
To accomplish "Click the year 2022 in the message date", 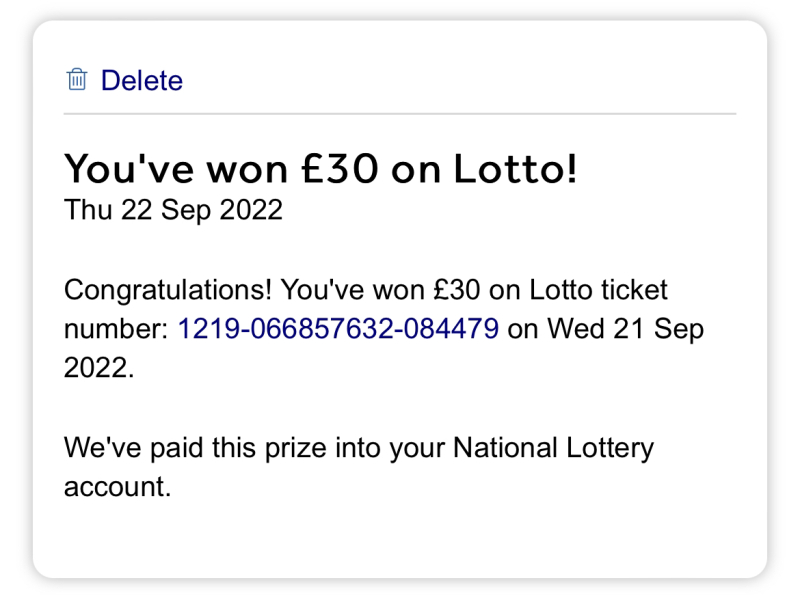I will tap(251, 210).
